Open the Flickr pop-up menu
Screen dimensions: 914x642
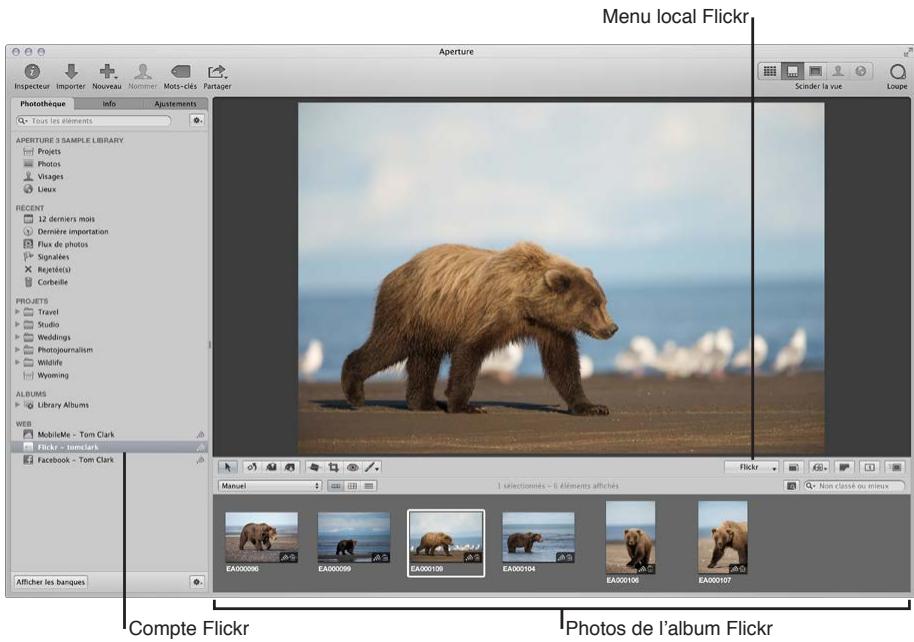click(x=752, y=468)
